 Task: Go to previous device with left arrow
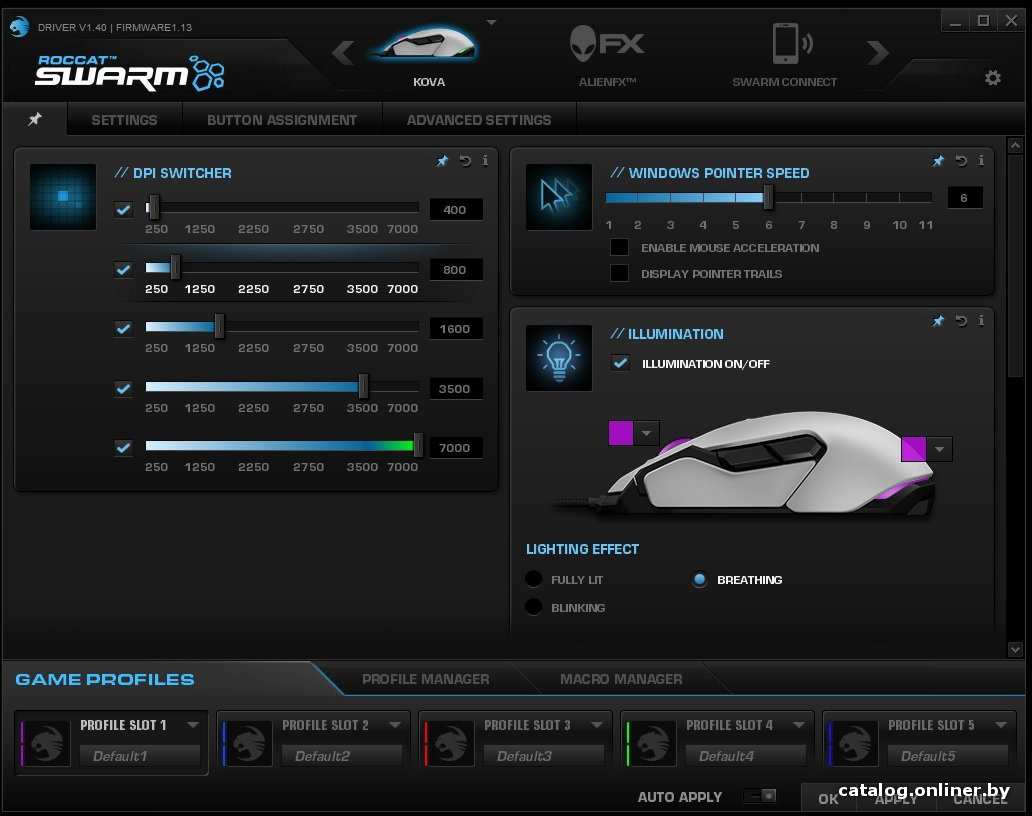point(343,52)
